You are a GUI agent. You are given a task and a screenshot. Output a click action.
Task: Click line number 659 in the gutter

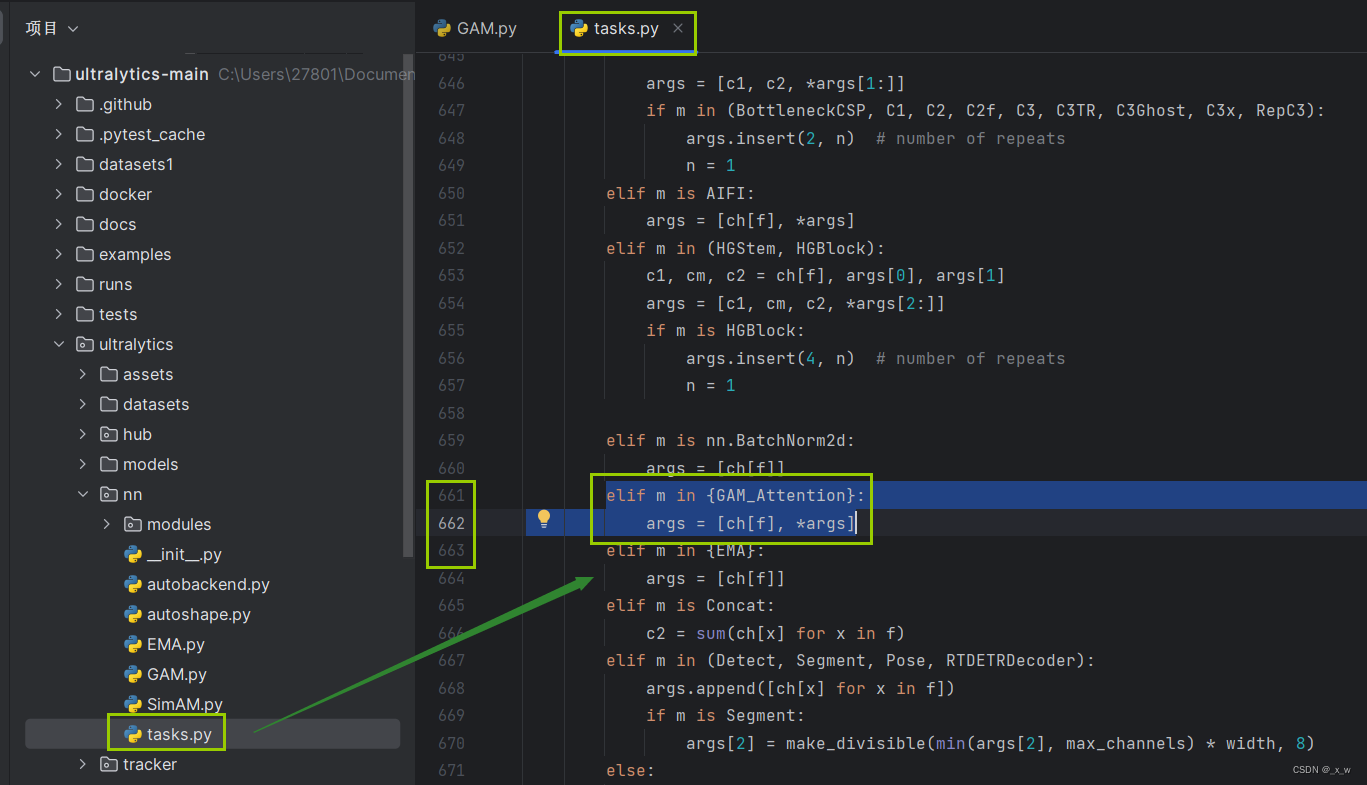pos(451,440)
